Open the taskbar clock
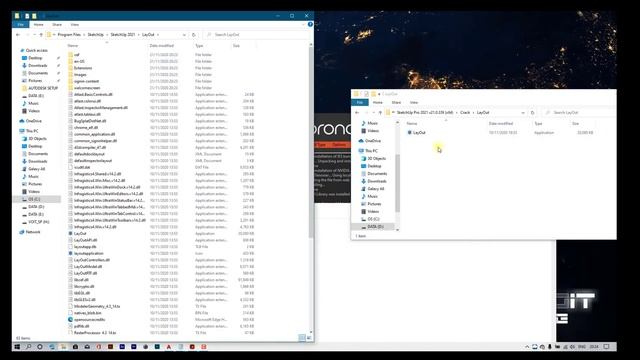Image resolution: width=640 pixels, height=360 pixels. (594, 347)
